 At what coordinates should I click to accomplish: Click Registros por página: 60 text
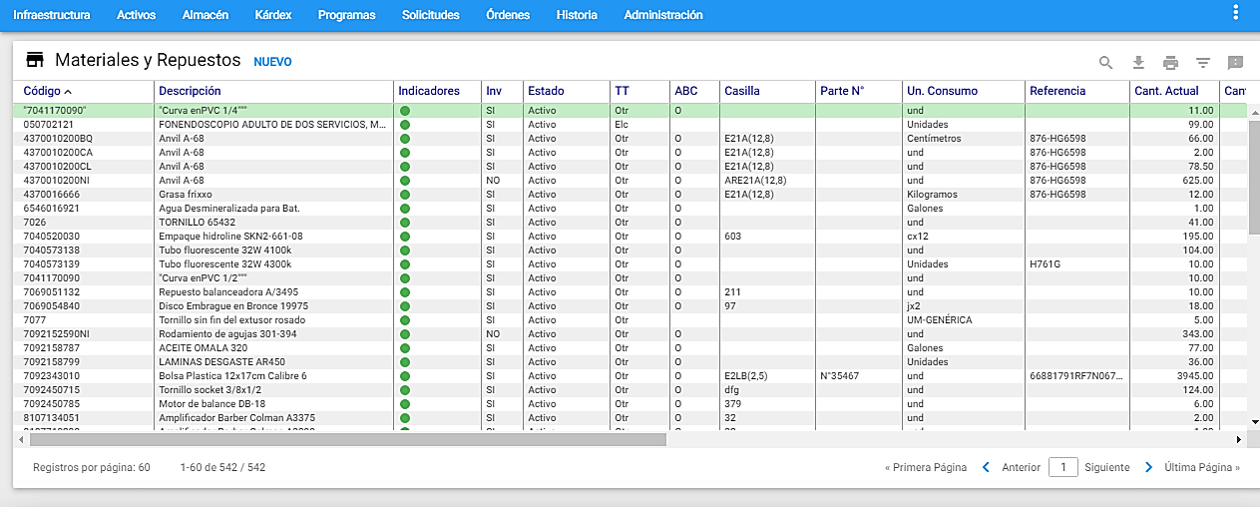pos(91,467)
